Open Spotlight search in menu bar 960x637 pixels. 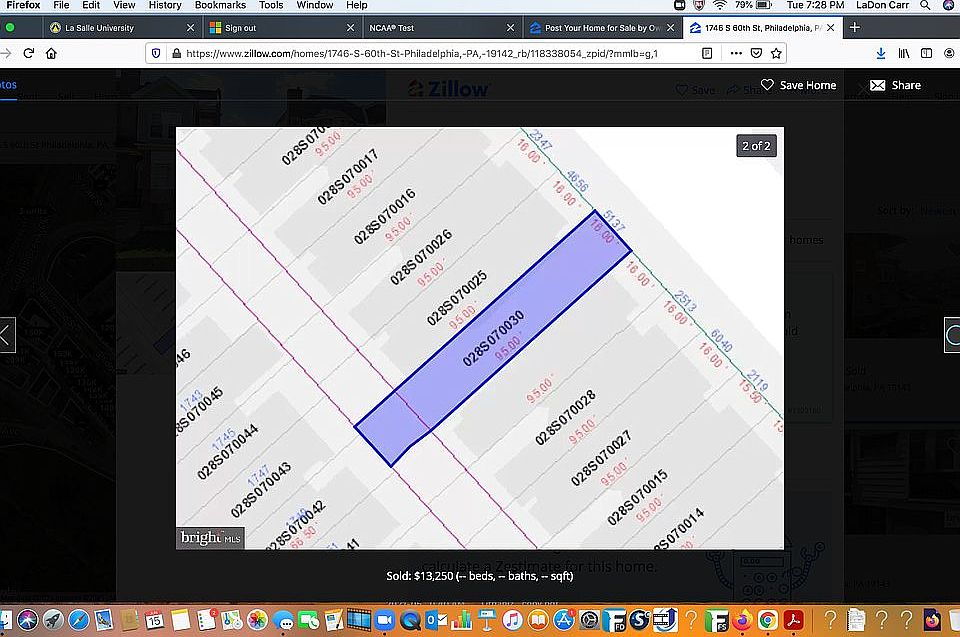[x=925, y=6]
